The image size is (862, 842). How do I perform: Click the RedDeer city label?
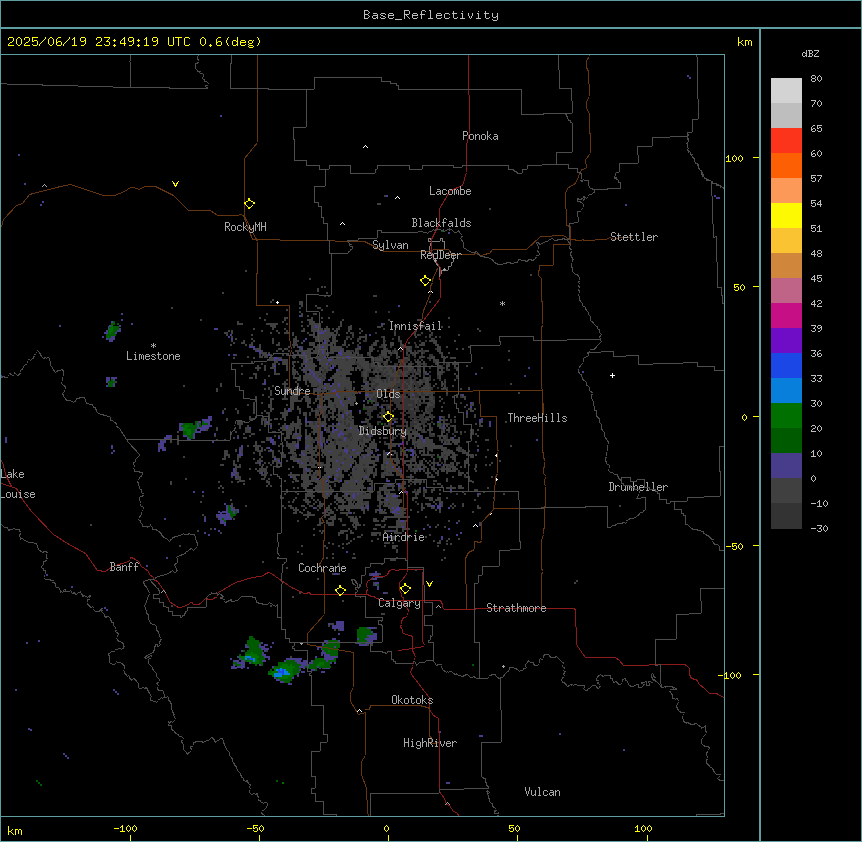[x=440, y=255]
